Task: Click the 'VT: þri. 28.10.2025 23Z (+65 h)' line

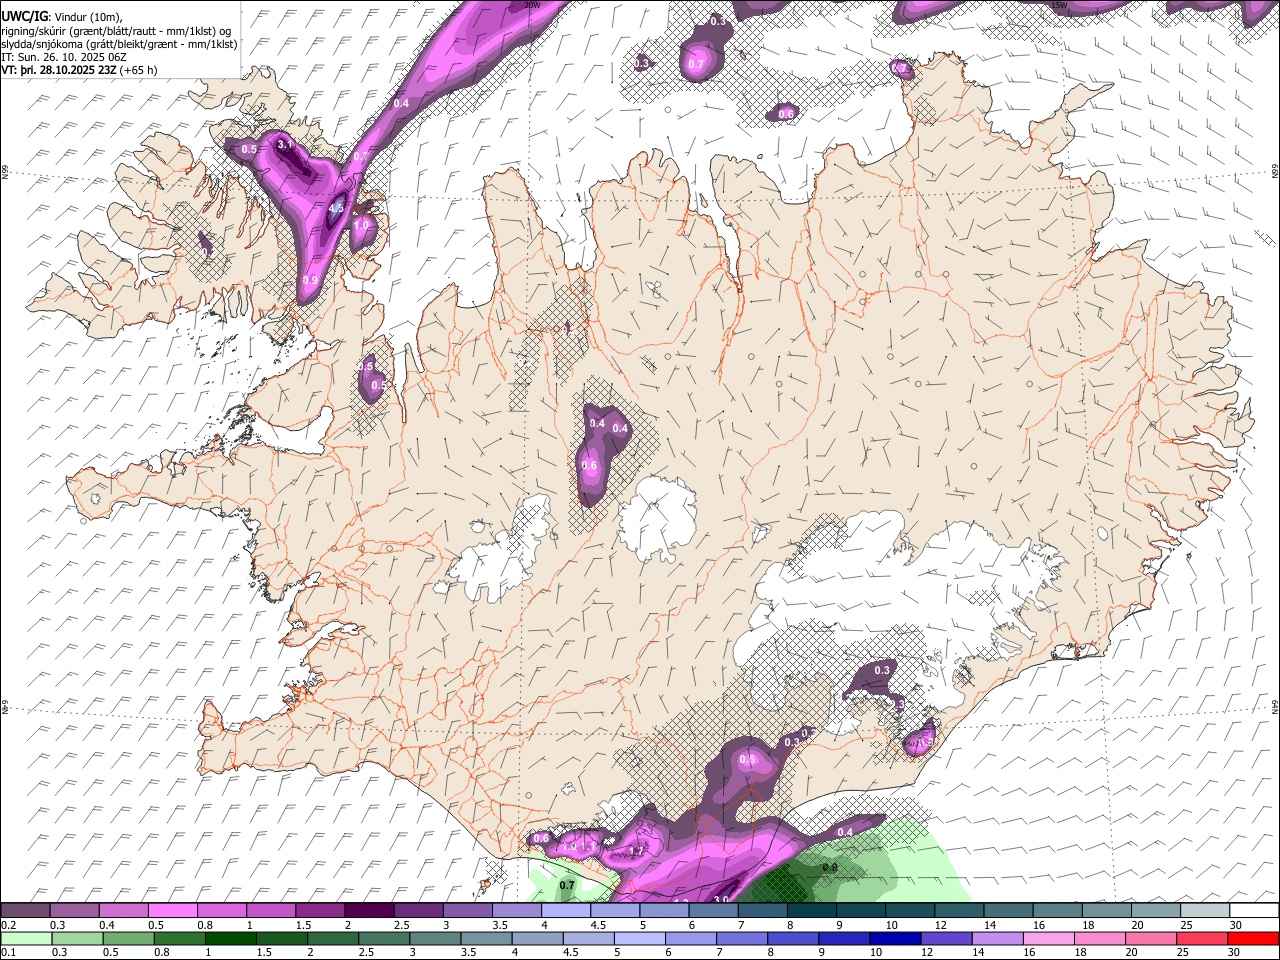Action: [x=79, y=70]
